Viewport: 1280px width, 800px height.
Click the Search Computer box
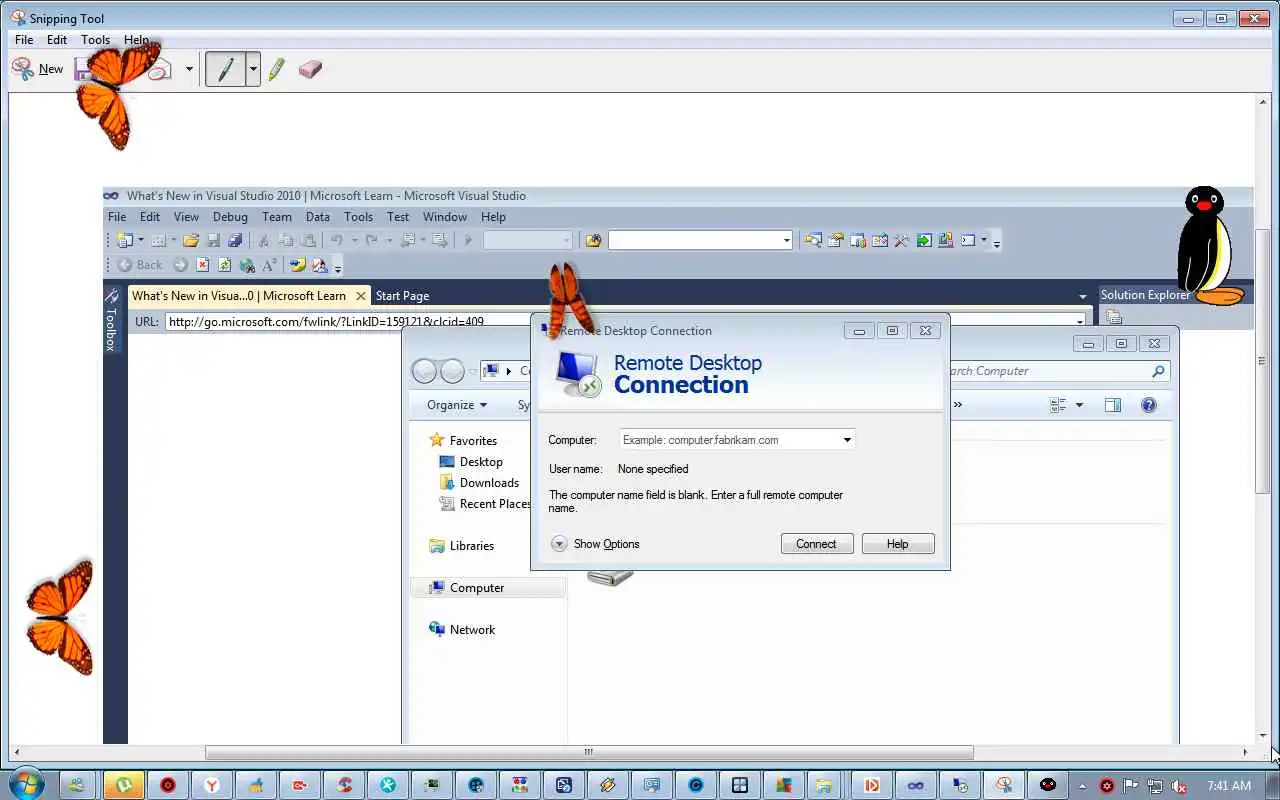click(1058, 371)
